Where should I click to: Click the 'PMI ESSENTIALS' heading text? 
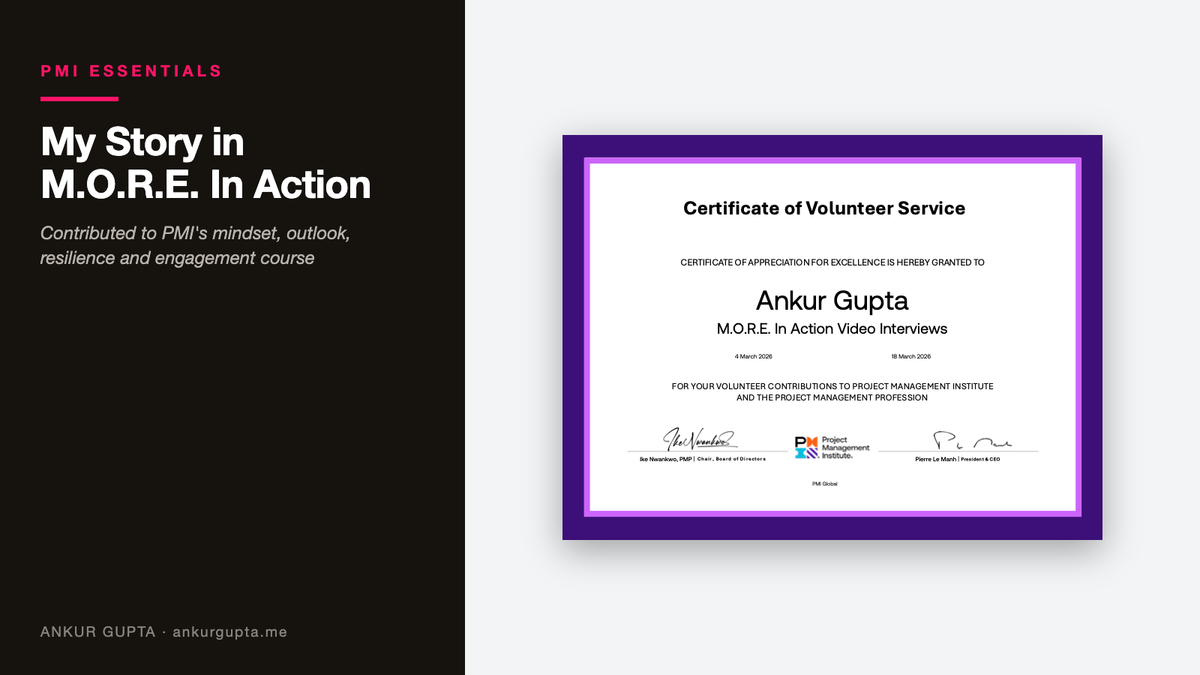click(x=131, y=71)
